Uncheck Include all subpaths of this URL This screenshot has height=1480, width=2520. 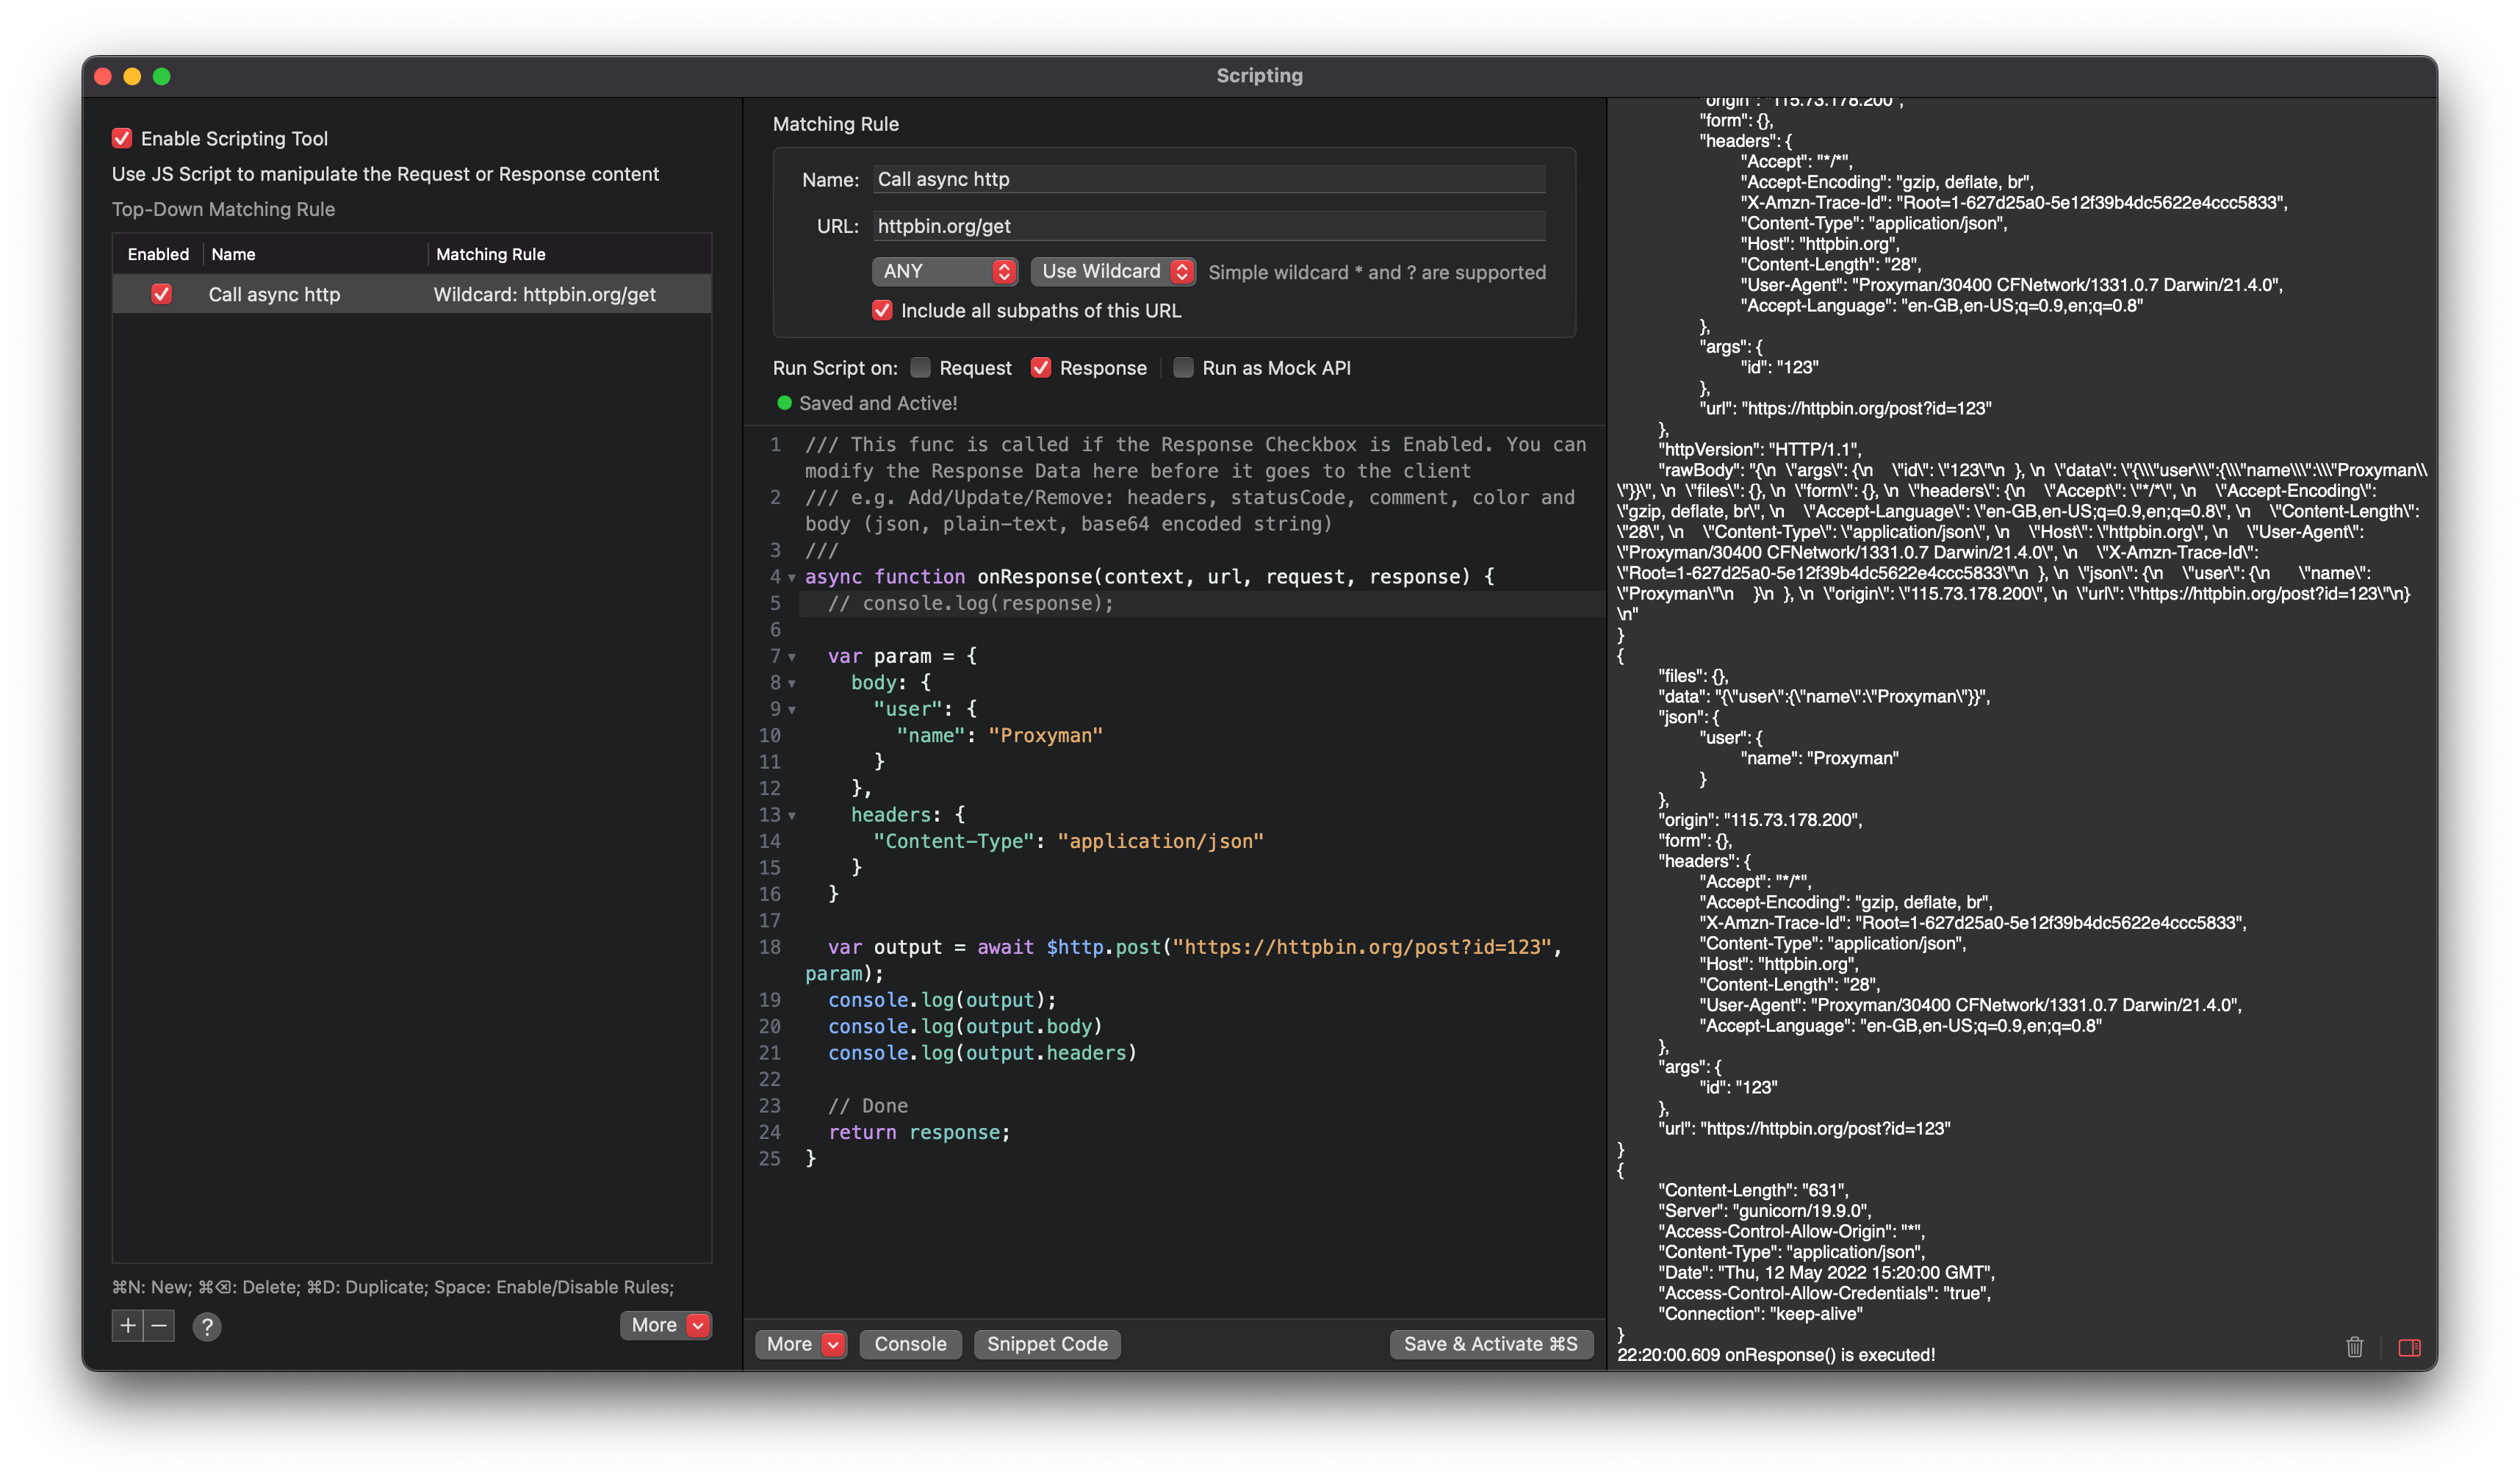(x=881, y=310)
